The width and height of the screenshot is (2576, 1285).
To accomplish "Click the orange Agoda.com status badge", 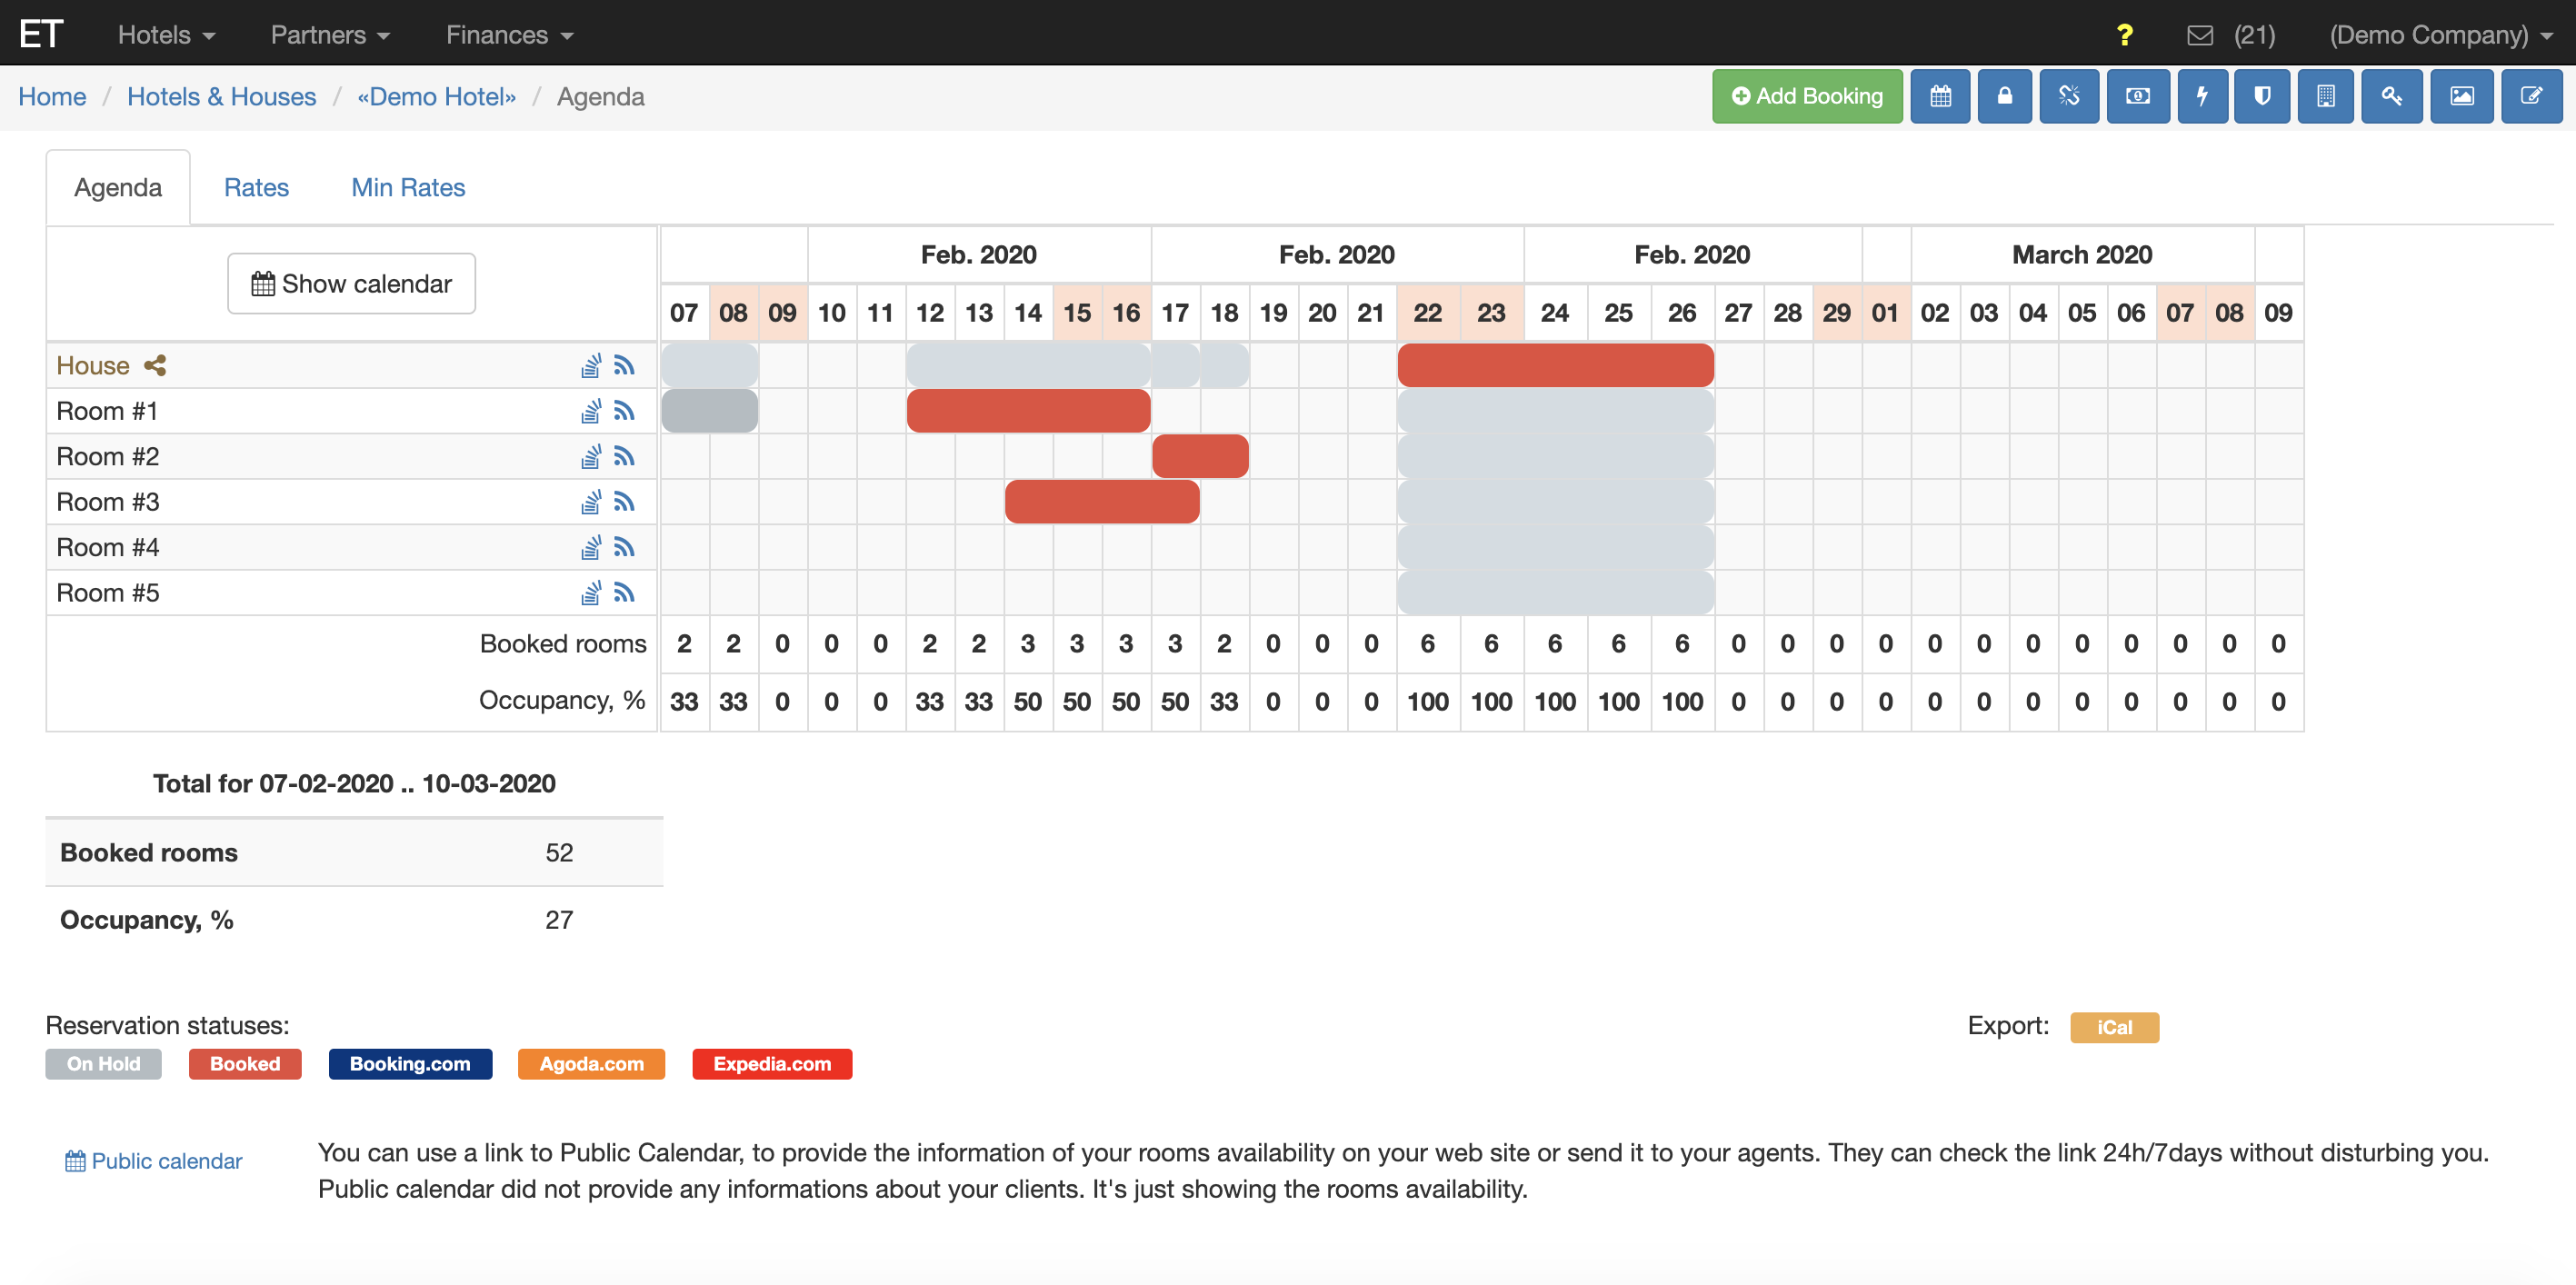I will pos(591,1064).
